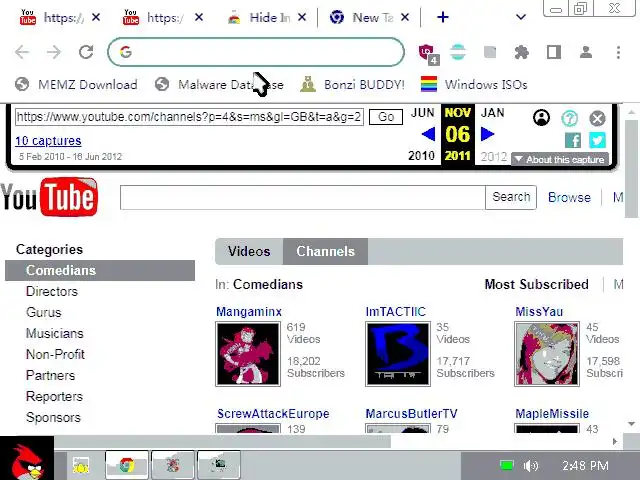
Task: Open the Most Subscribed sort option
Action: click(536, 284)
